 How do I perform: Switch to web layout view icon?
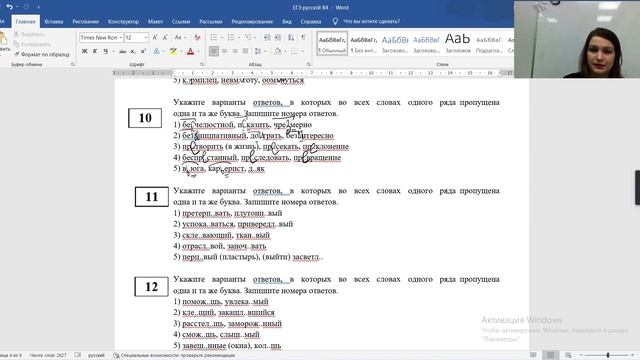(569, 355)
